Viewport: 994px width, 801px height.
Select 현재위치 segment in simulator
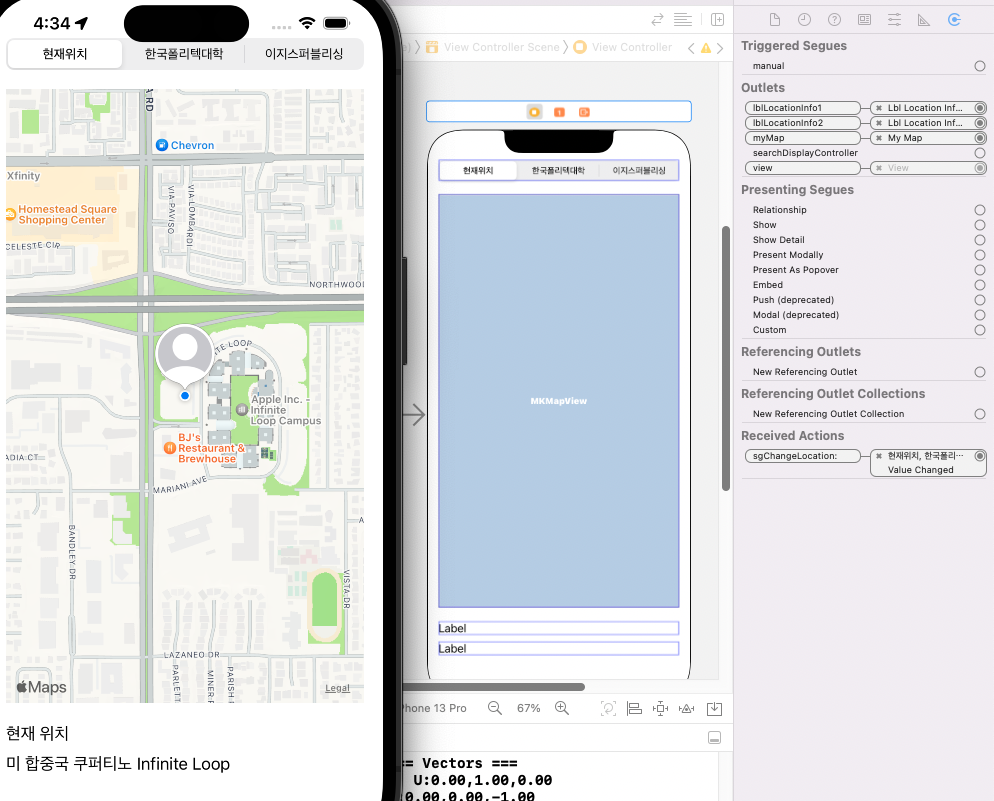[65, 54]
